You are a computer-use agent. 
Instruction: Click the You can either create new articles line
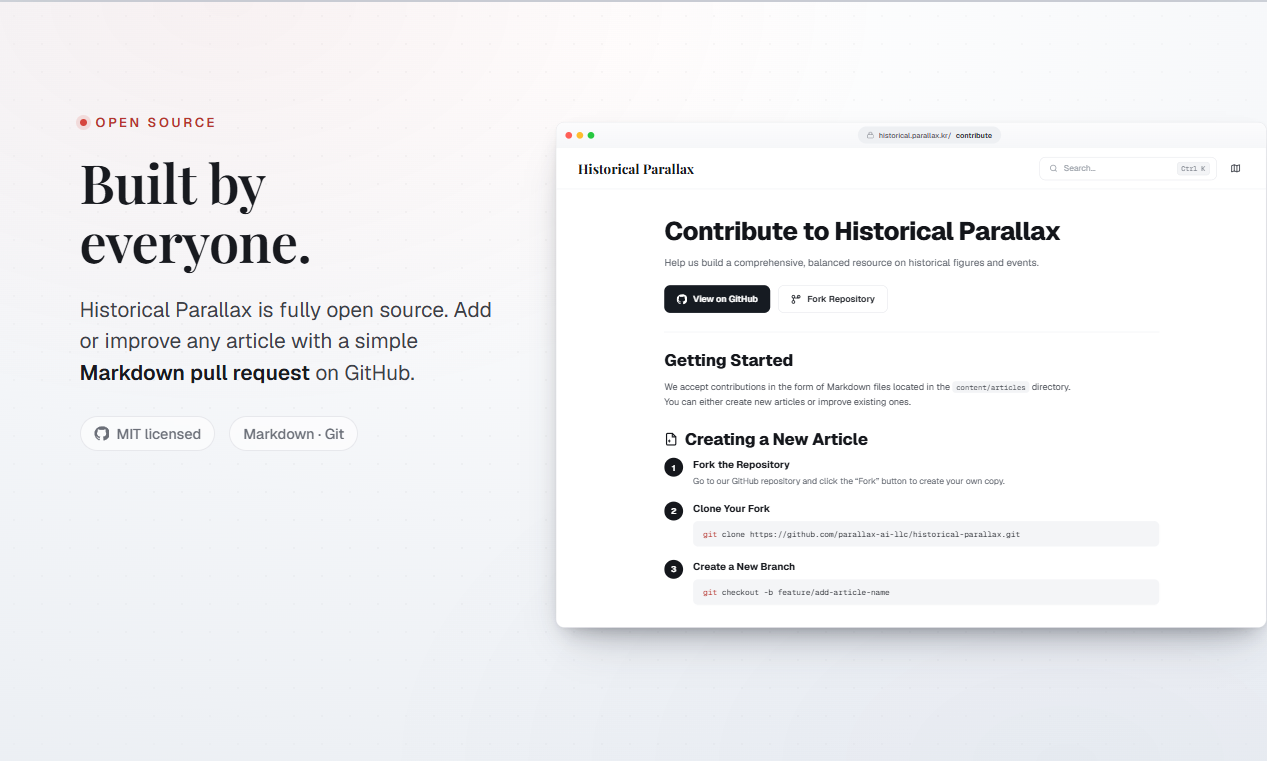[787, 402]
